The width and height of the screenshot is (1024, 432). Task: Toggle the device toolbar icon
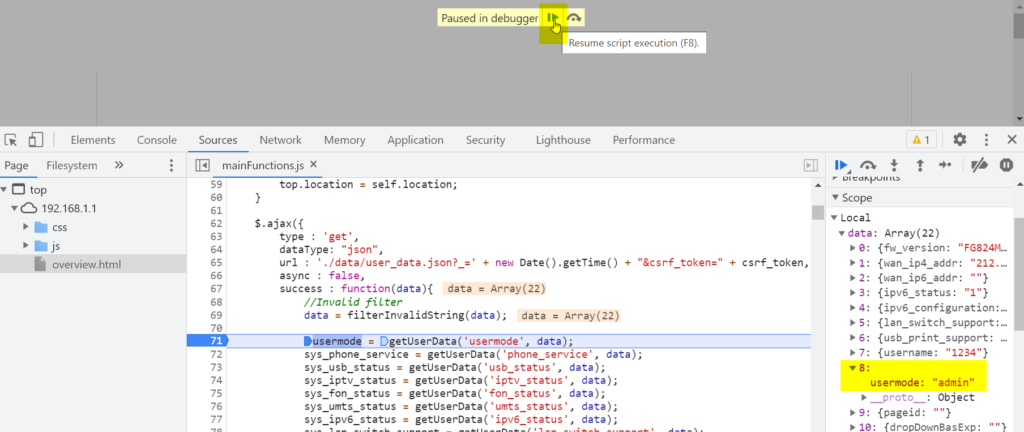[x=36, y=140]
